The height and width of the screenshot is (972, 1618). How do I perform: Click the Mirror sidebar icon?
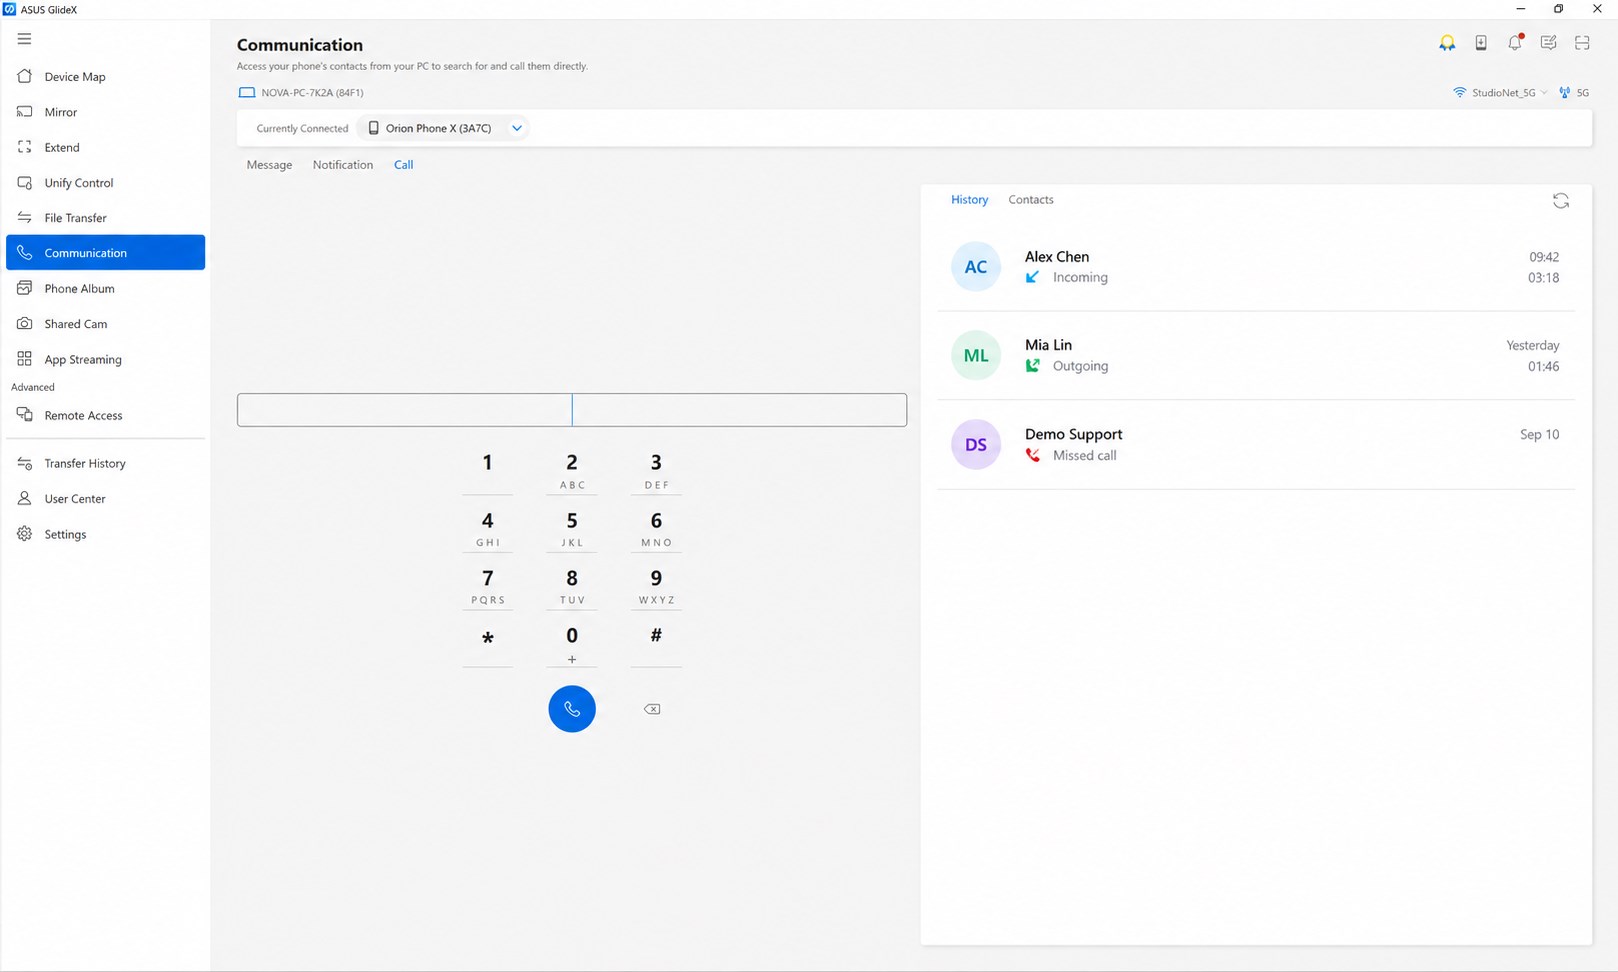[25, 112]
